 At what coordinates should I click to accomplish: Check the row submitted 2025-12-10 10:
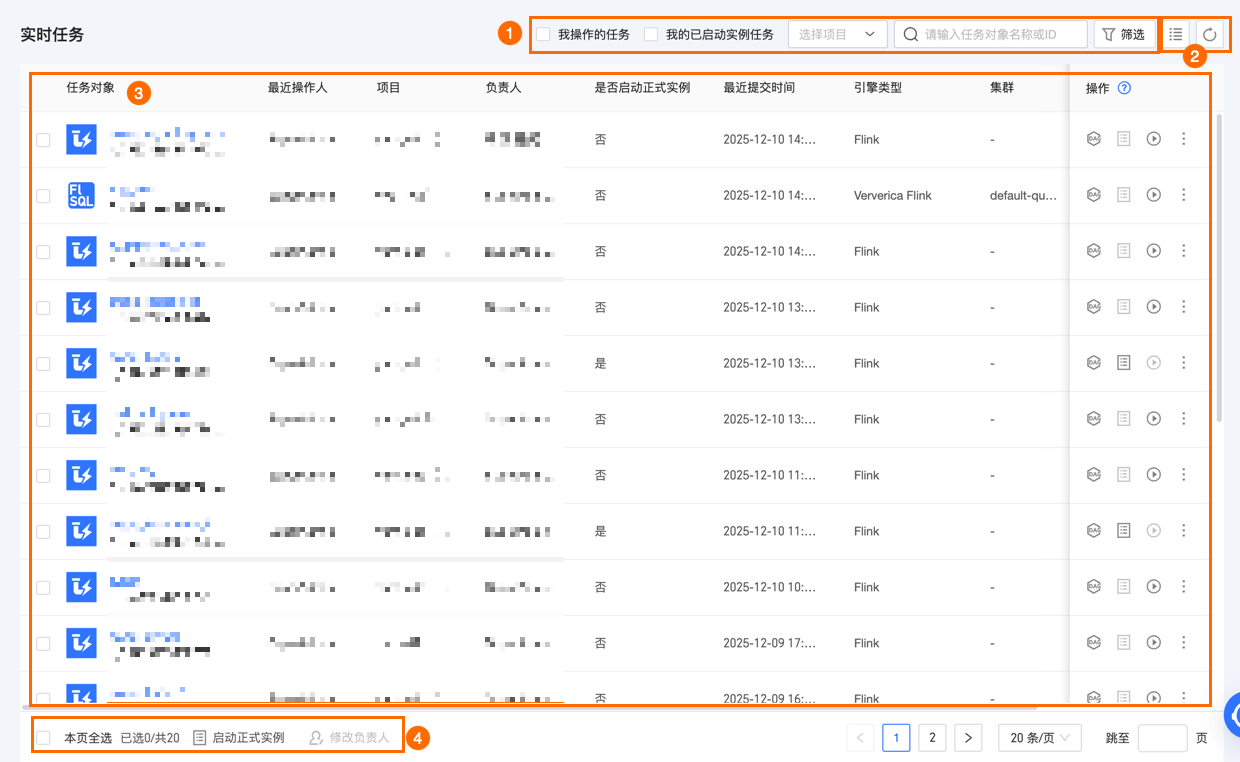43,588
